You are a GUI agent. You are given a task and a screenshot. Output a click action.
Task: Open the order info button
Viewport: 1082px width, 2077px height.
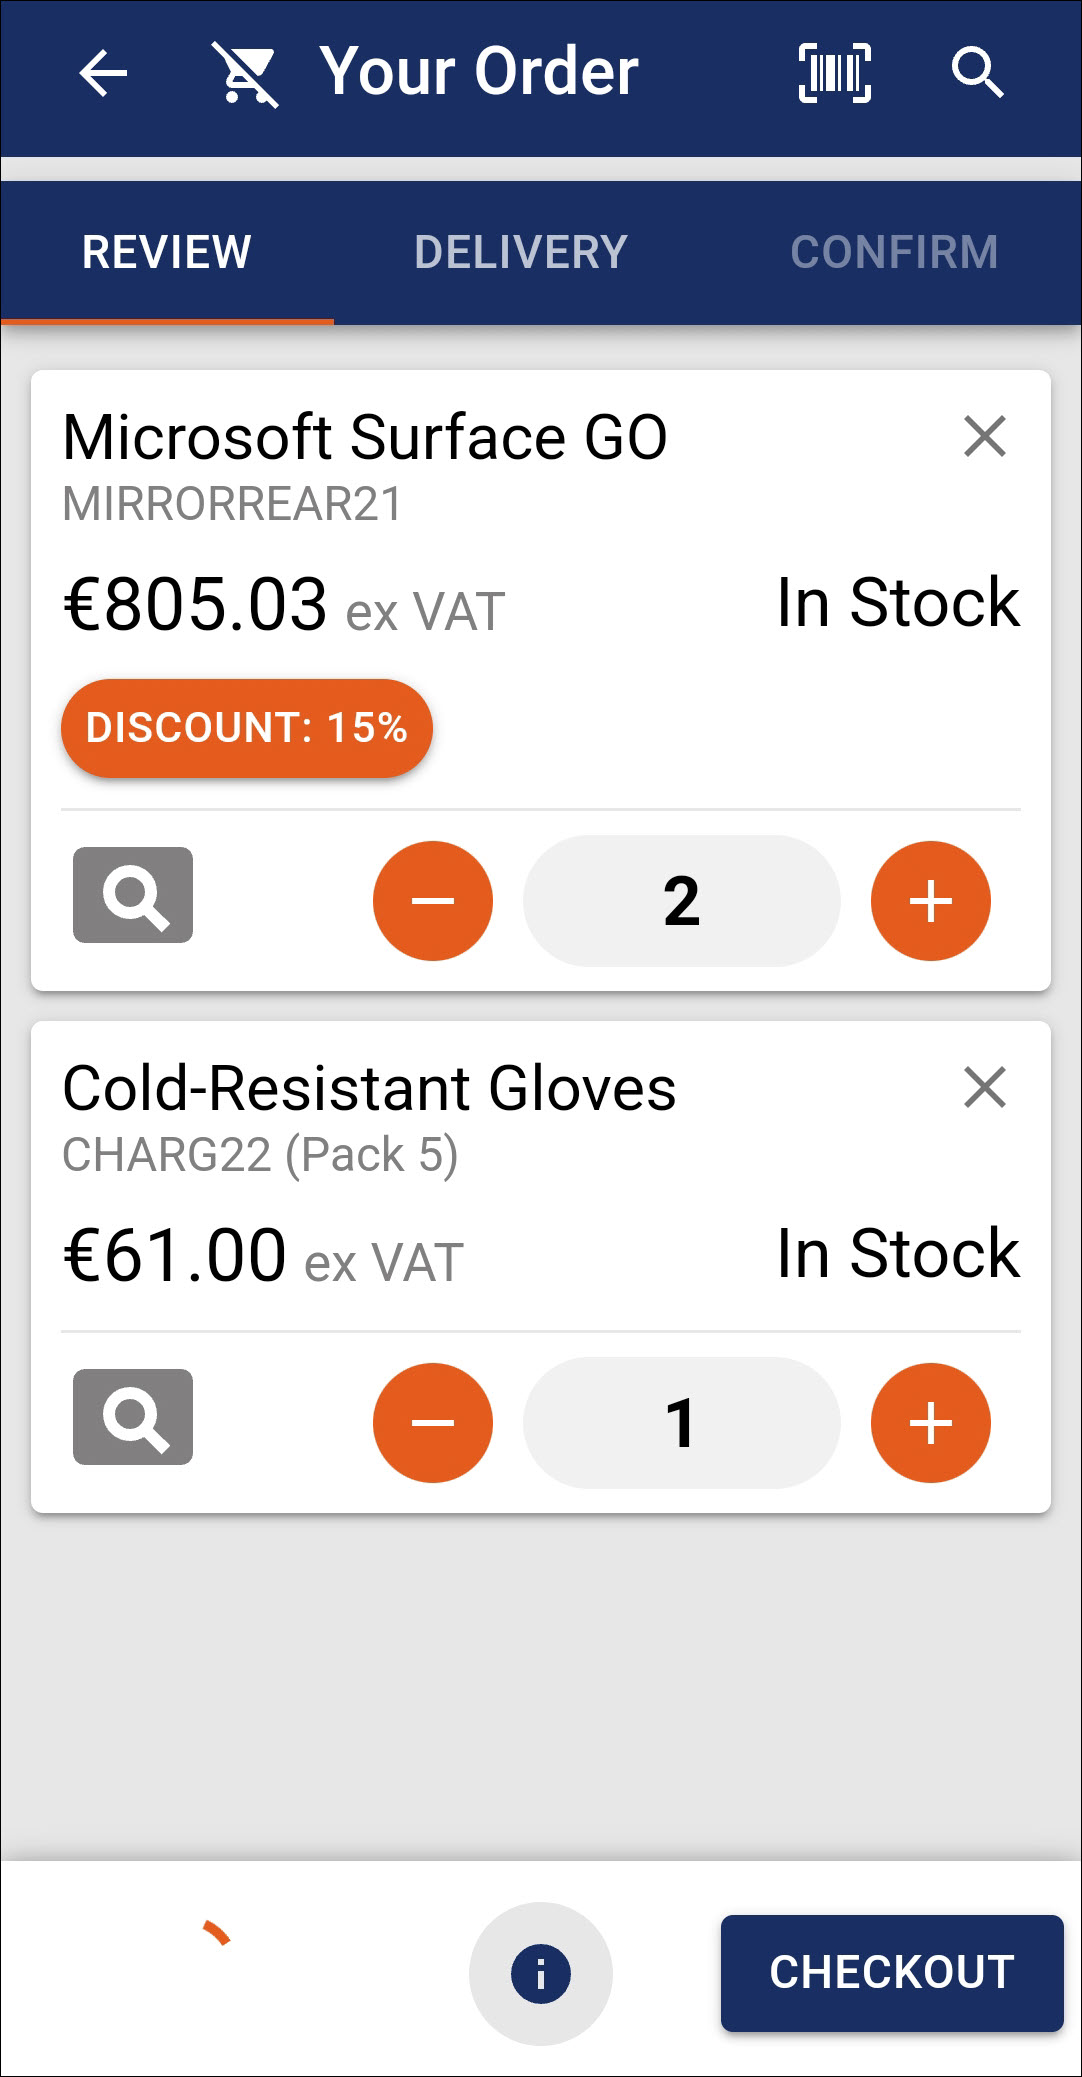pyautogui.click(x=541, y=1974)
